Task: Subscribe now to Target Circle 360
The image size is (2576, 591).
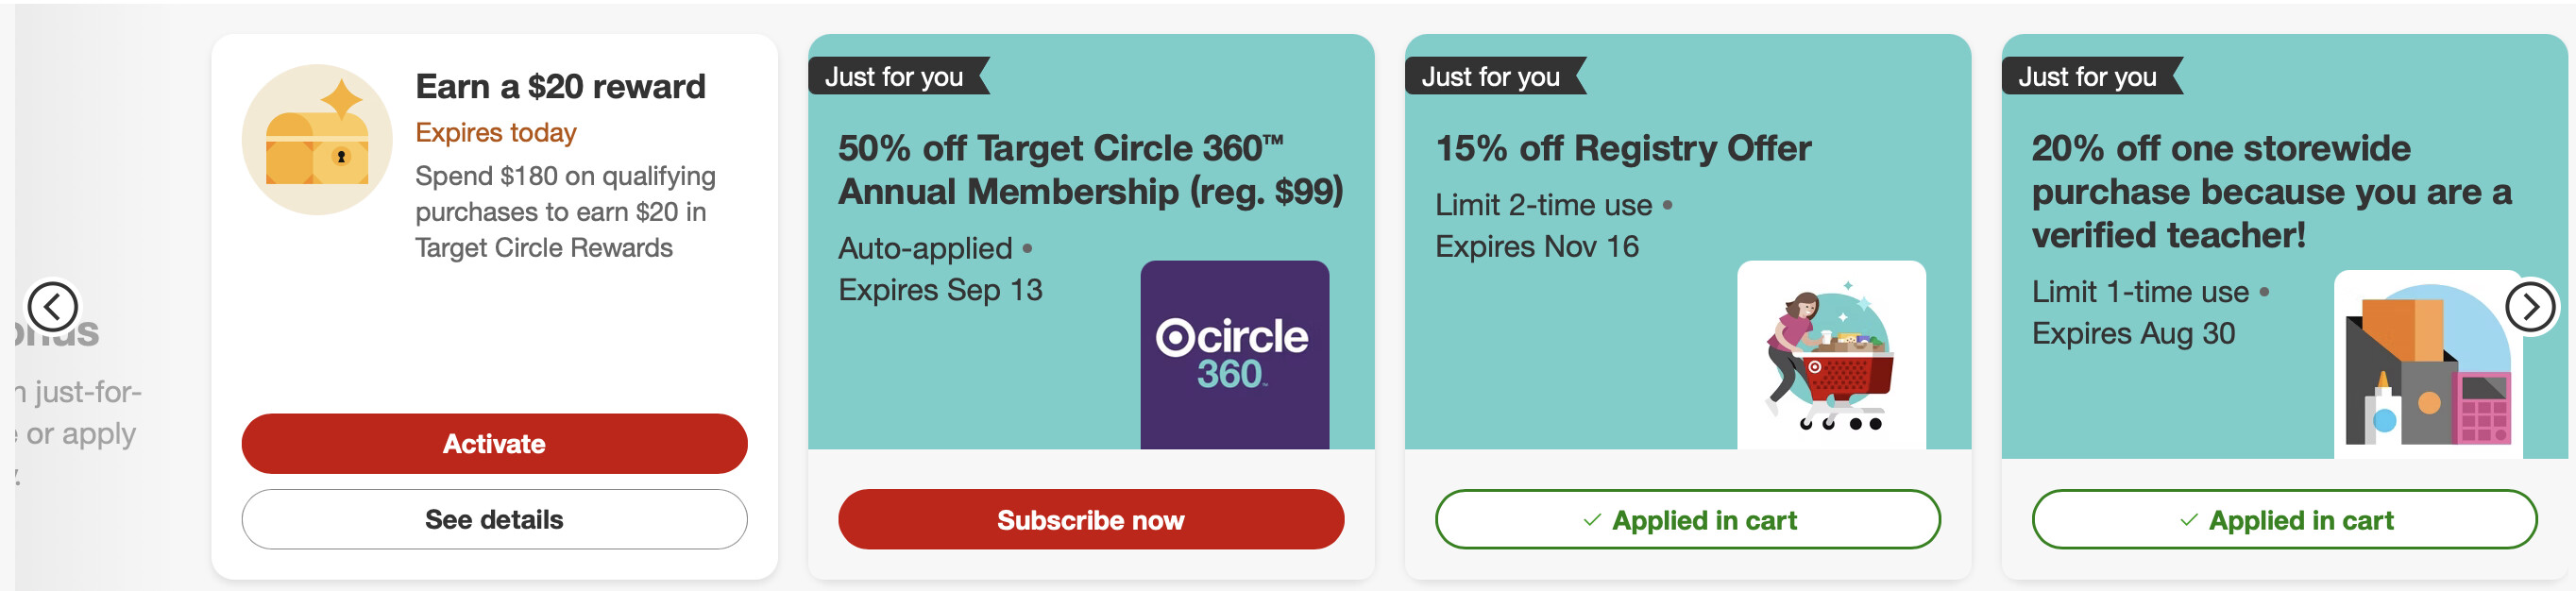Action: click(x=1090, y=520)
